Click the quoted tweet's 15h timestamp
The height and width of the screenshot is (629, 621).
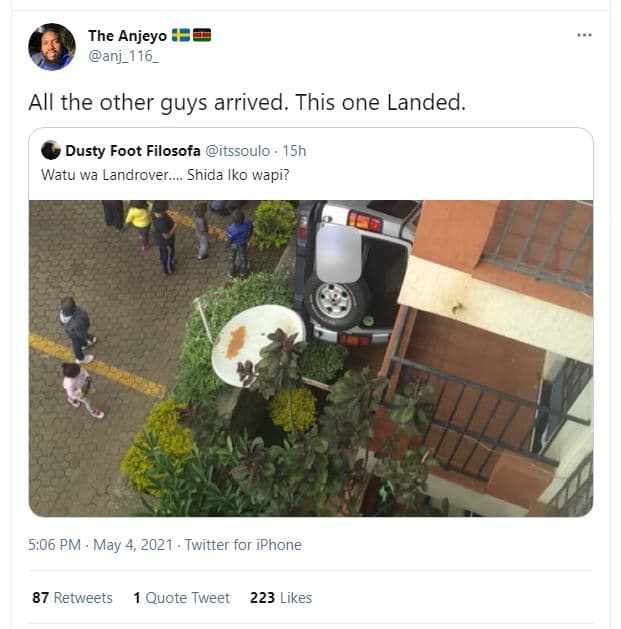tap(294, 151)
